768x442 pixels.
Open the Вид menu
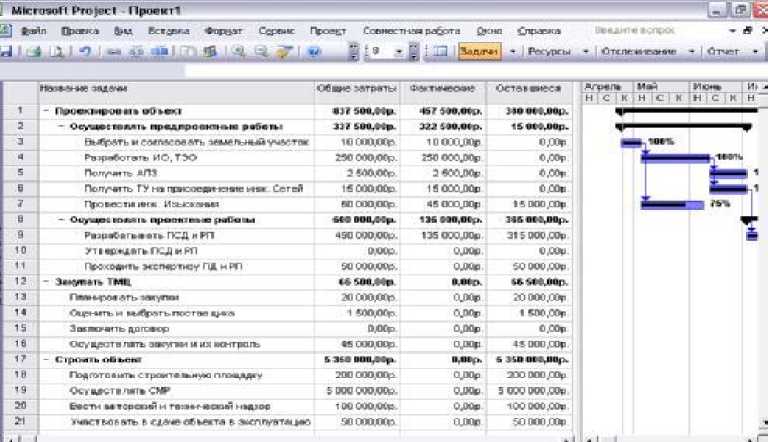point(122,31)
